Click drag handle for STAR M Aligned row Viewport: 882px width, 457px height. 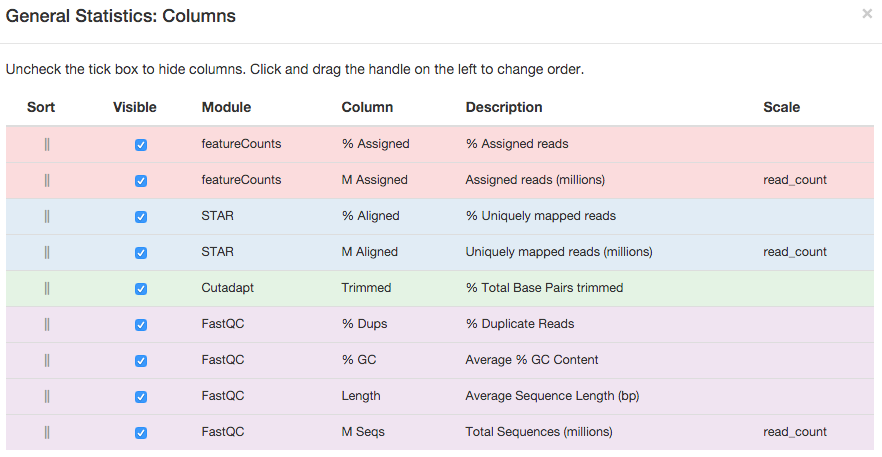[x=47, y=252]
